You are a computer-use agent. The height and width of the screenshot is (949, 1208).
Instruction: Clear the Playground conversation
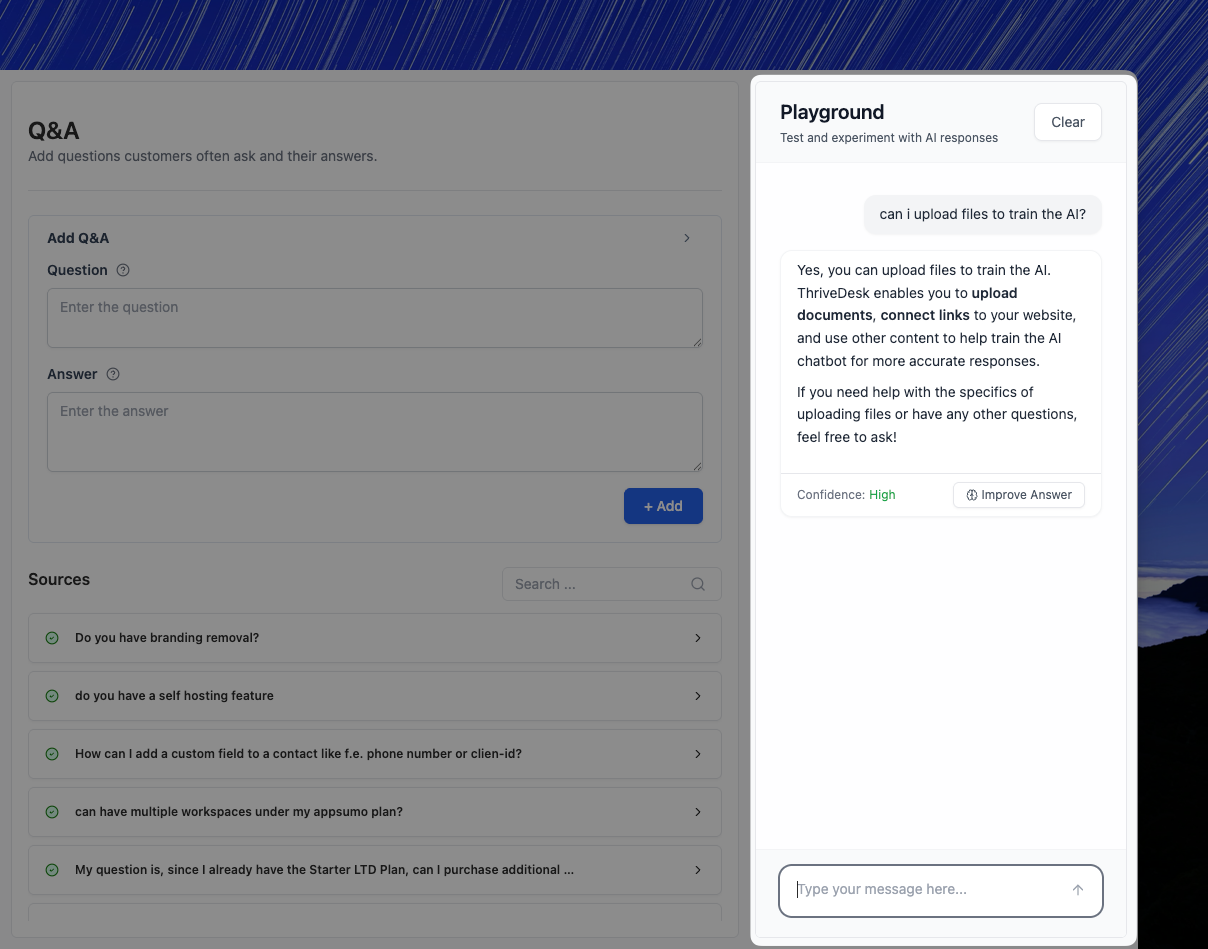1067,122
